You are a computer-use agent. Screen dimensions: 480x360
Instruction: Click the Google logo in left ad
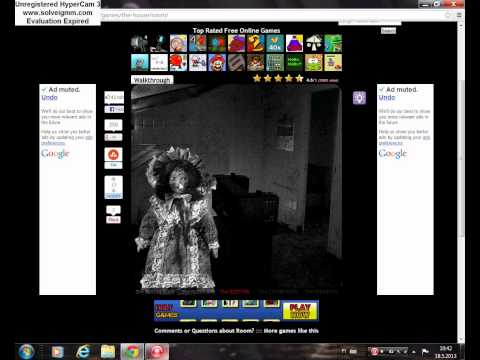point(55,154)
